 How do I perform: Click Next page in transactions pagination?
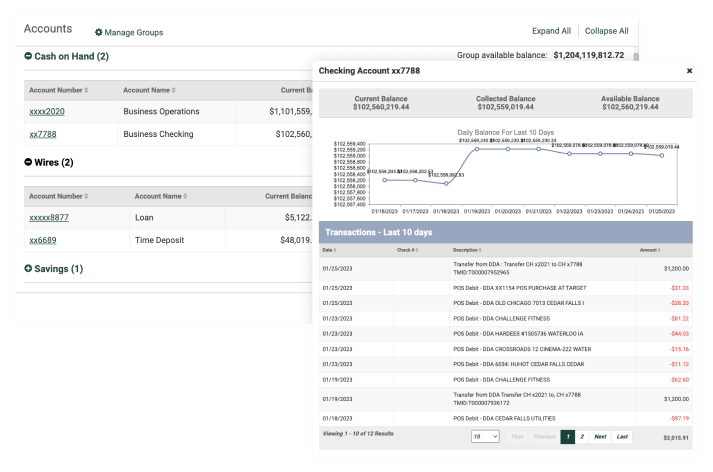pyautogui.click(x=599, y=437)
